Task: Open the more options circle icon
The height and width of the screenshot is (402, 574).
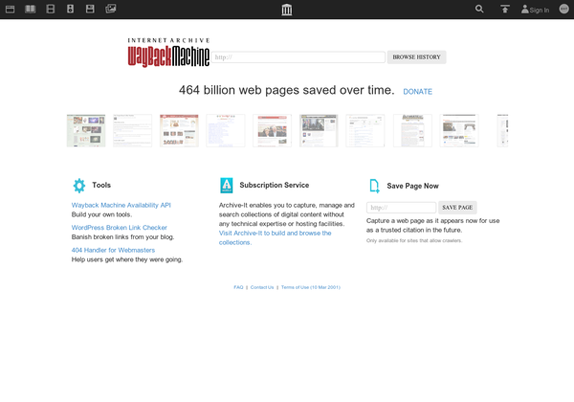Action: point(564,9)
